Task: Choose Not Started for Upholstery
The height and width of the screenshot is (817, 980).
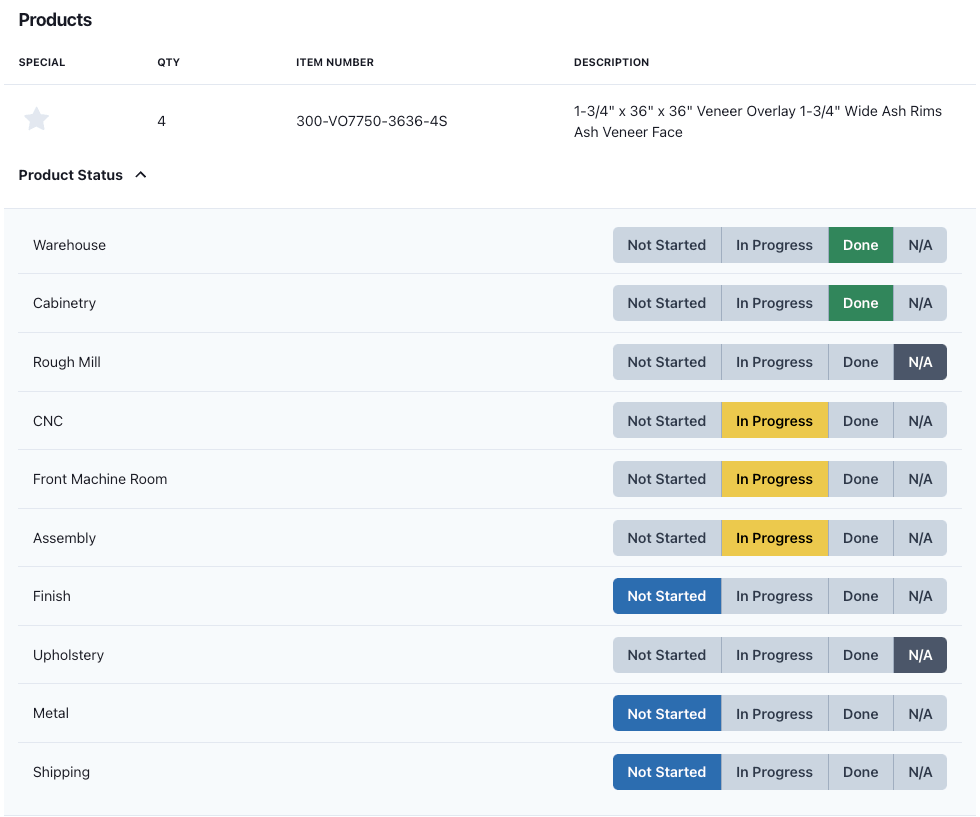Action: coord(667,655)
